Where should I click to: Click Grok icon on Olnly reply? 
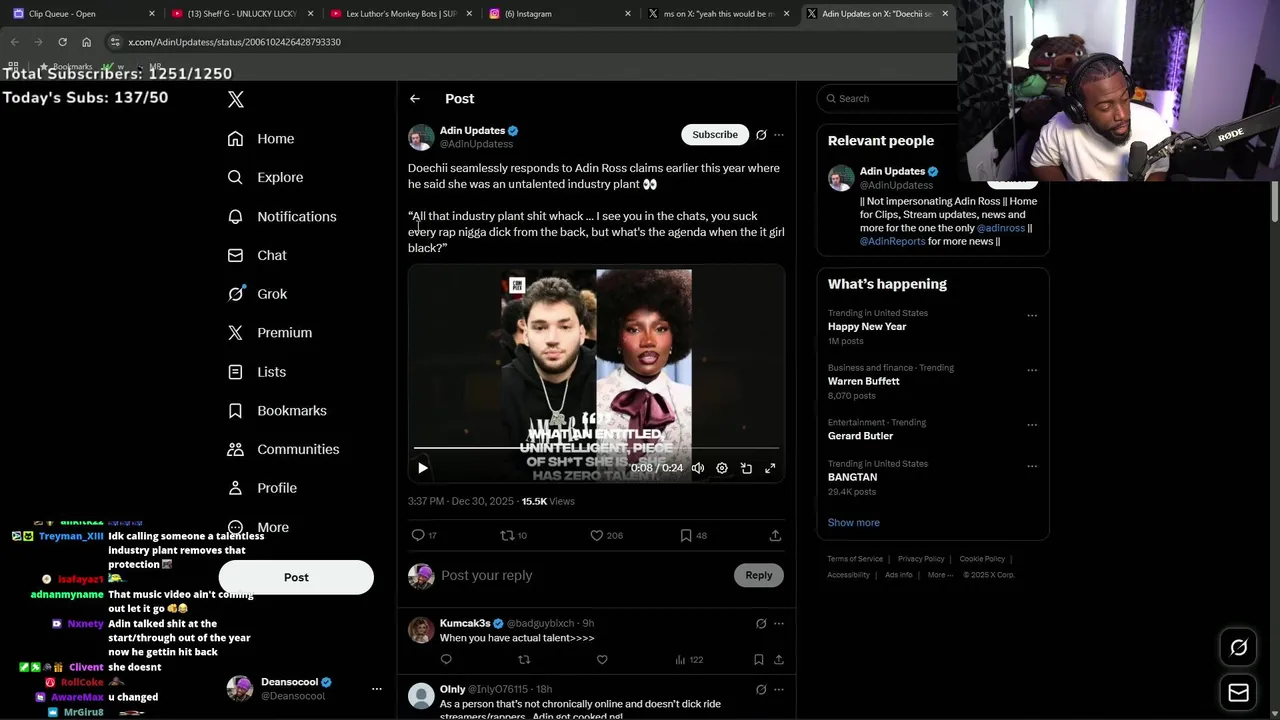[x=761, y=689]
